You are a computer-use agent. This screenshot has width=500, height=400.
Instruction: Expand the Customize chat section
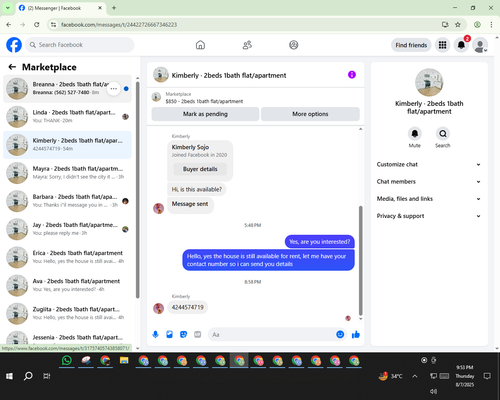click(429, 164)
